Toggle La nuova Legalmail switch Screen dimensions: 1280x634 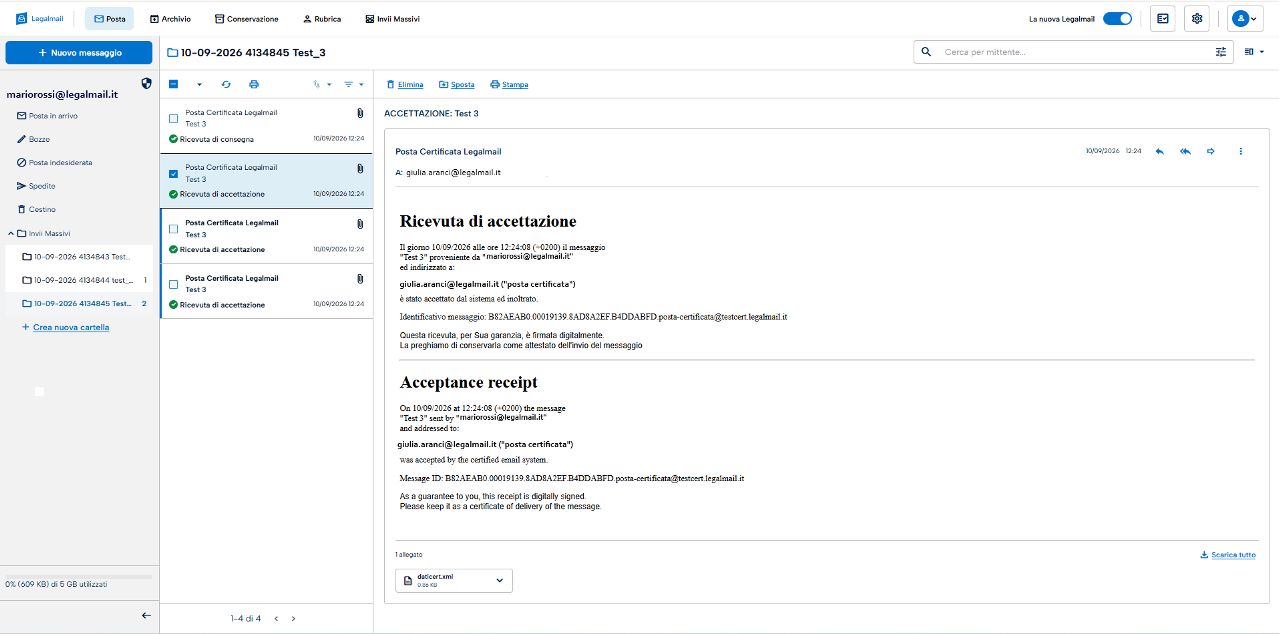point(1117,19)
